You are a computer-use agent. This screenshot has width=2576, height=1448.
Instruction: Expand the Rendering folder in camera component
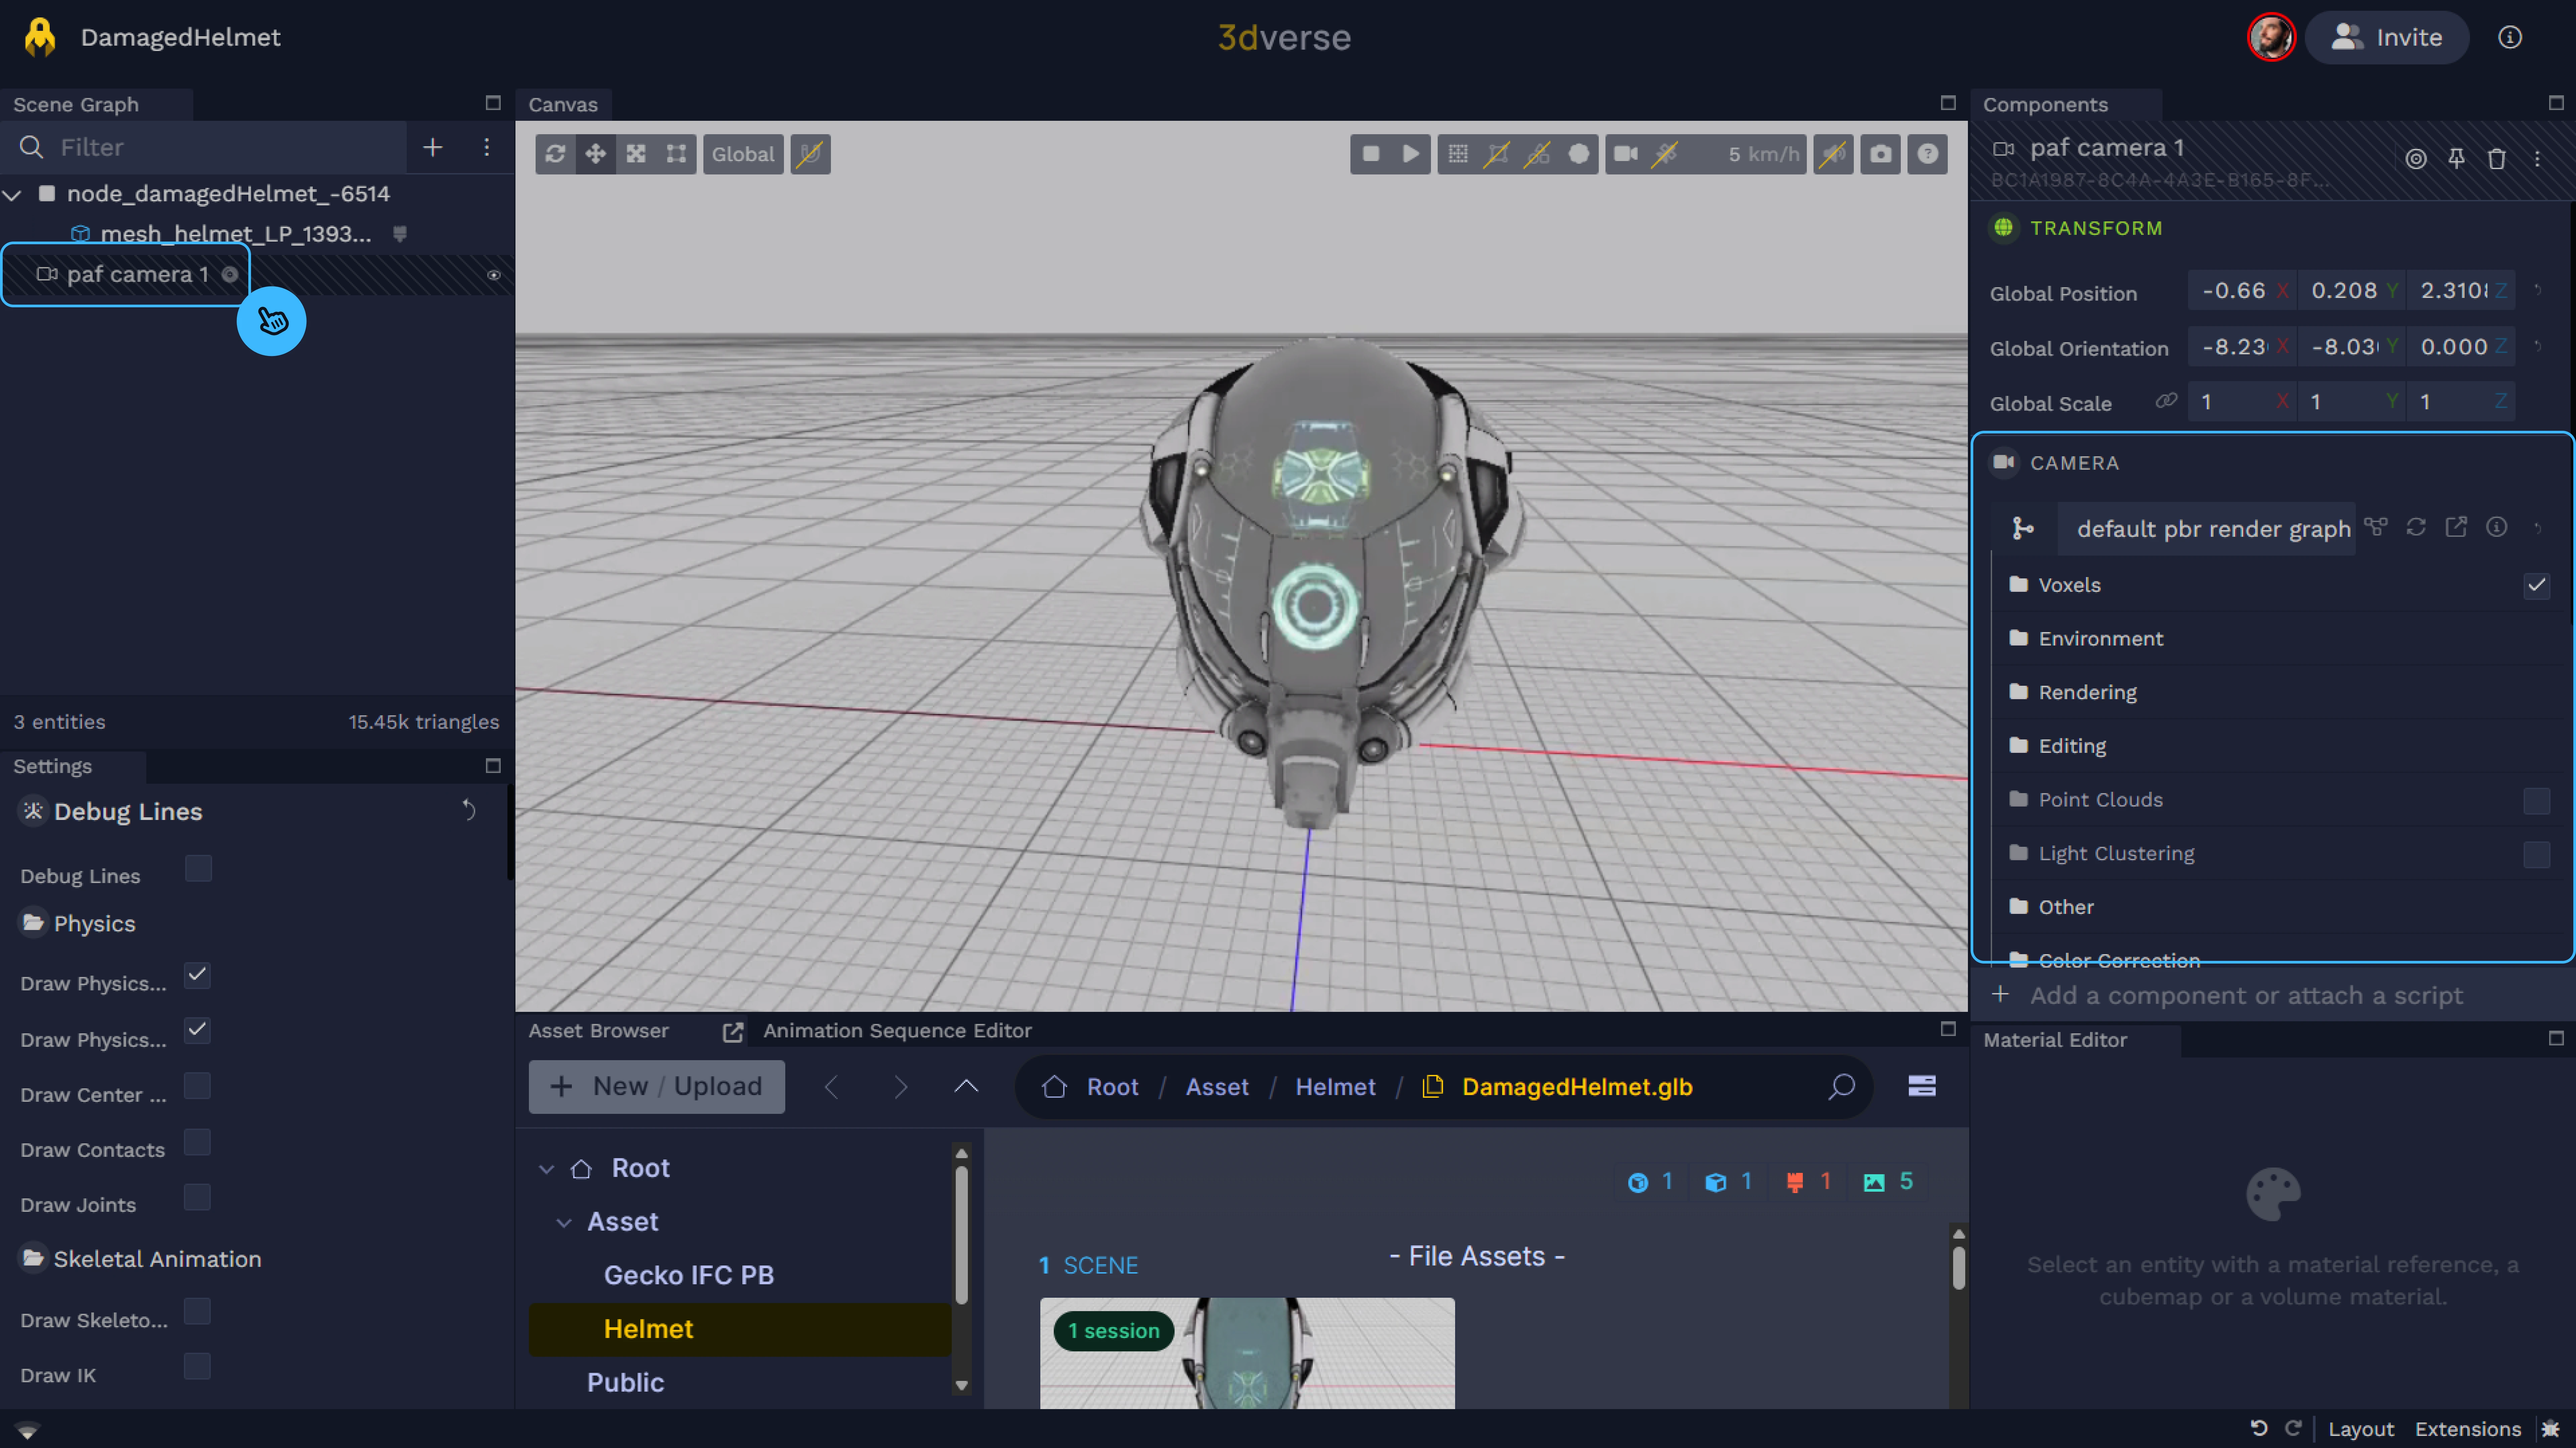(x=2087, y=692)
